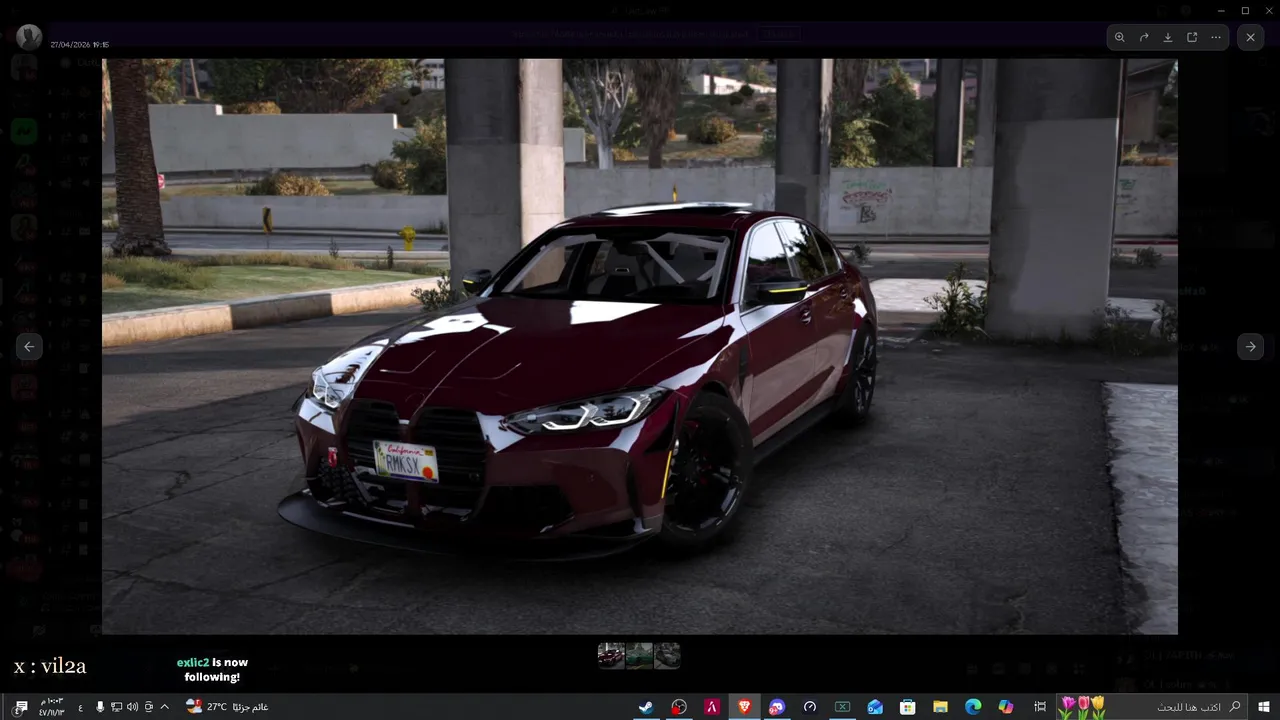Forward the image with the arrow icon
Viewport: 1280px width, 720px height.
pyautogui.click(x=1144, y=37)
